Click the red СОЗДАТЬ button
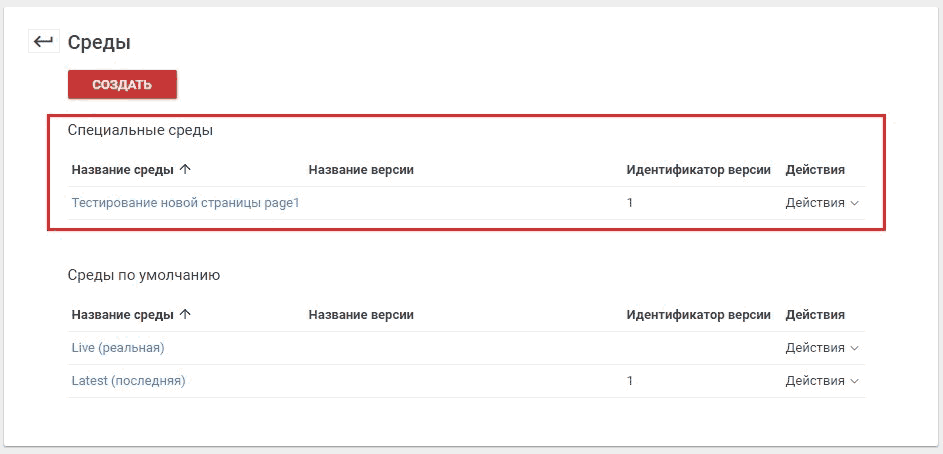 (122, 85)
